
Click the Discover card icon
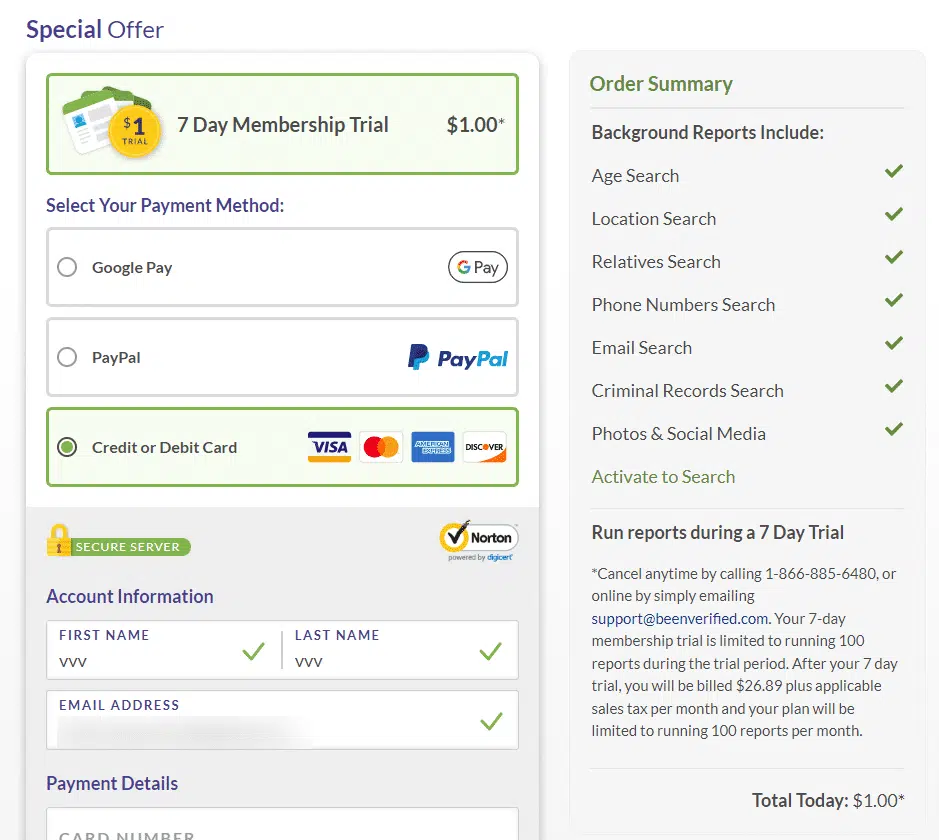[x=485, y=447]
